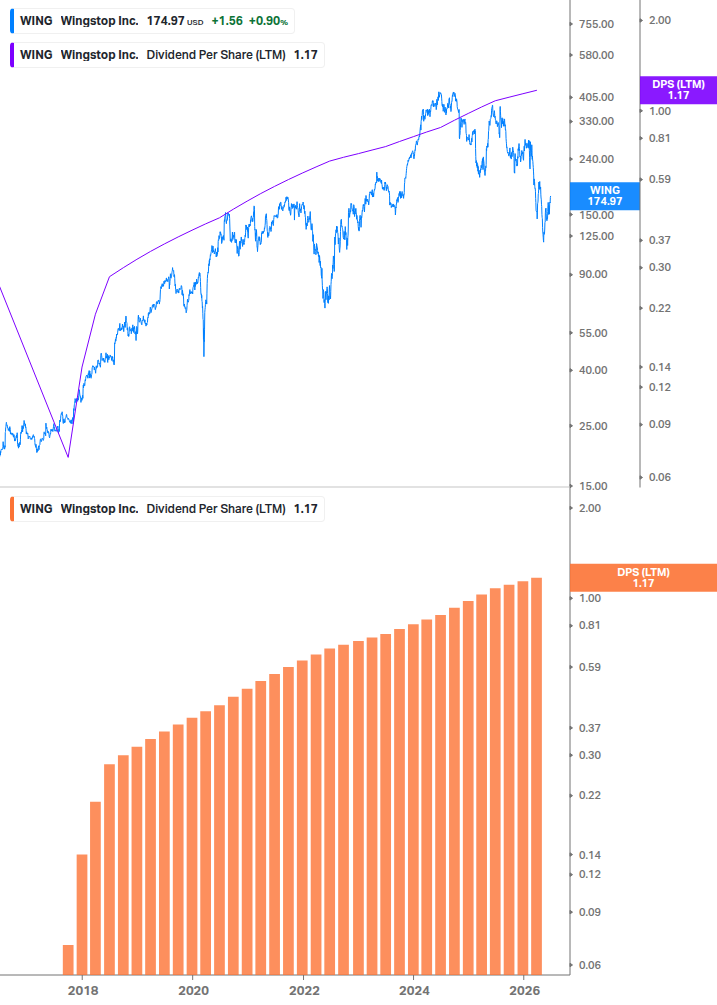
Task: Select the purple Dividend Per Share legend
Action: [168, 55]
